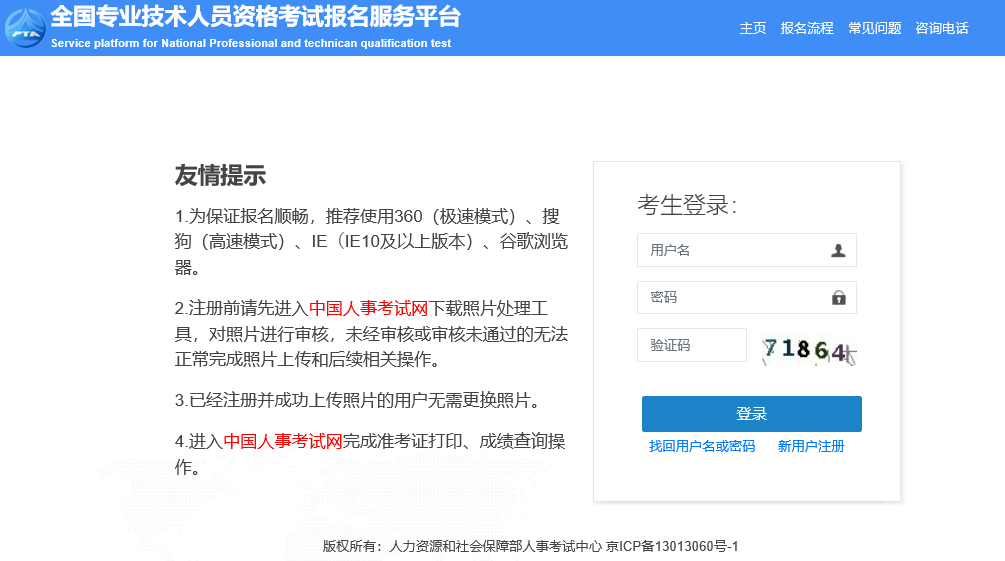The width and height of the screenshot is (1005, 561).
Task: Click the 全国专业技术人员资格考试报名服务平台 site title
Action: (255, 17)
